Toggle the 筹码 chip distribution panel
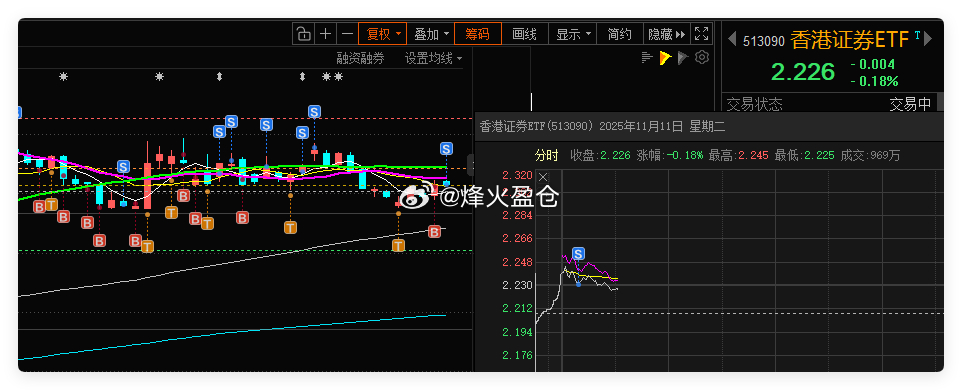This screenshot has height=390, width=962. 478,34
